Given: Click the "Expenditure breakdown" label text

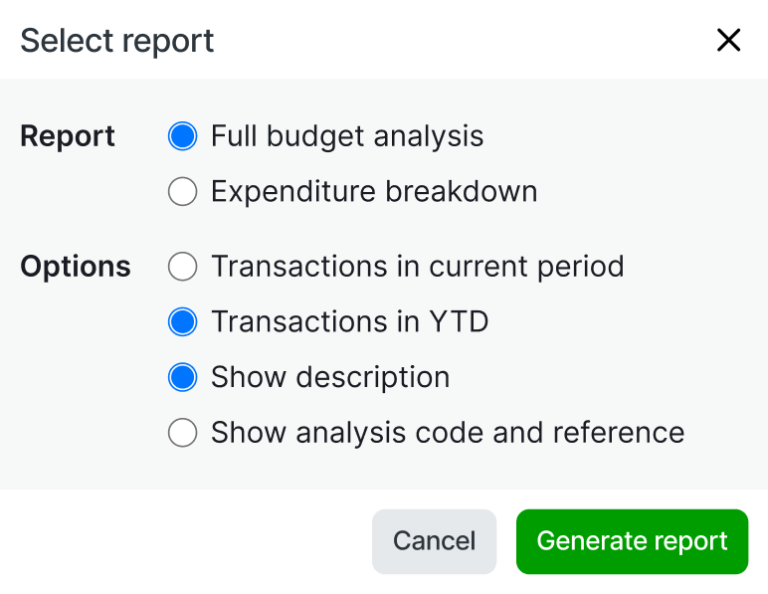Looking at the screenshot, I should 374,191.
